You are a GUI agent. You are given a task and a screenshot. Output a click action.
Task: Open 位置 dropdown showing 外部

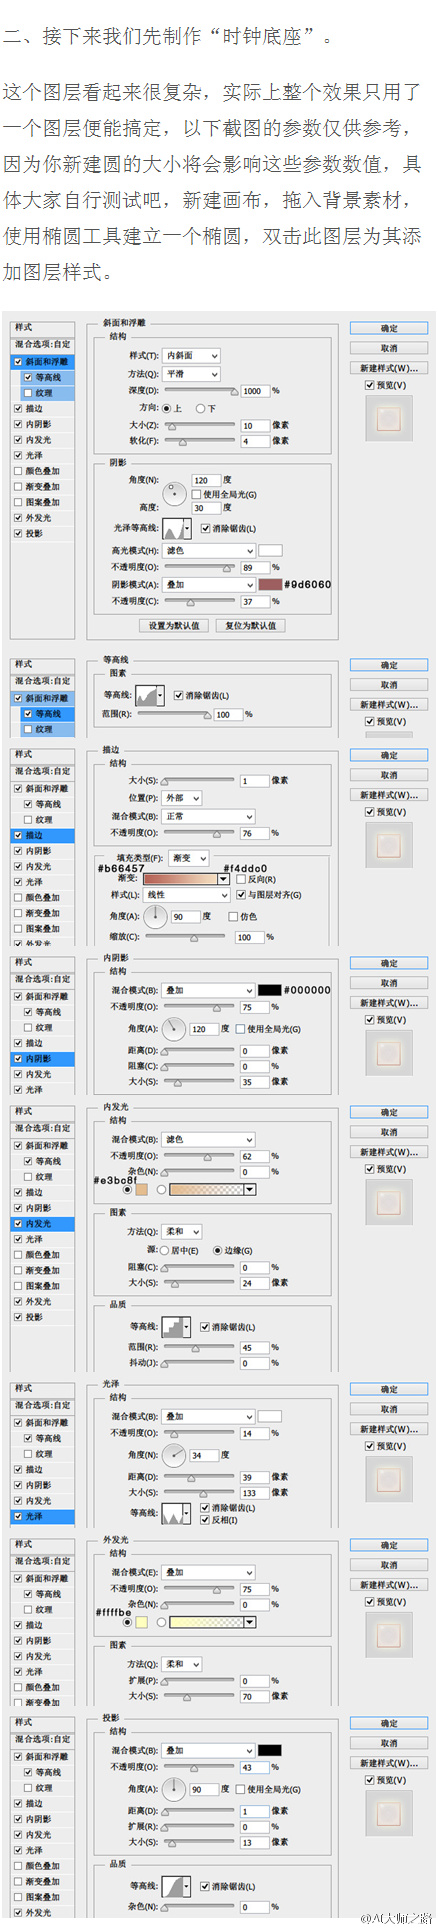(x=183, y=798)
